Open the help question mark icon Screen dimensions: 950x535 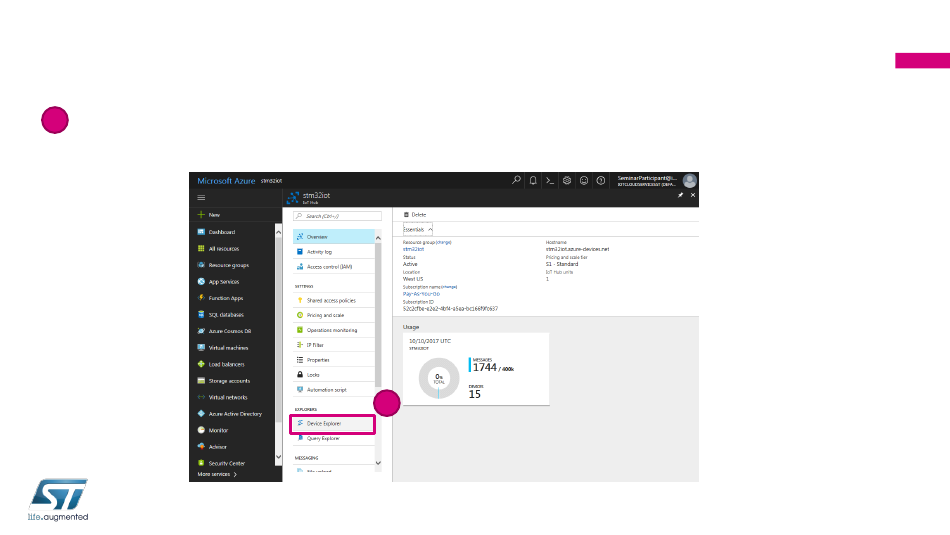pos(600,181)
